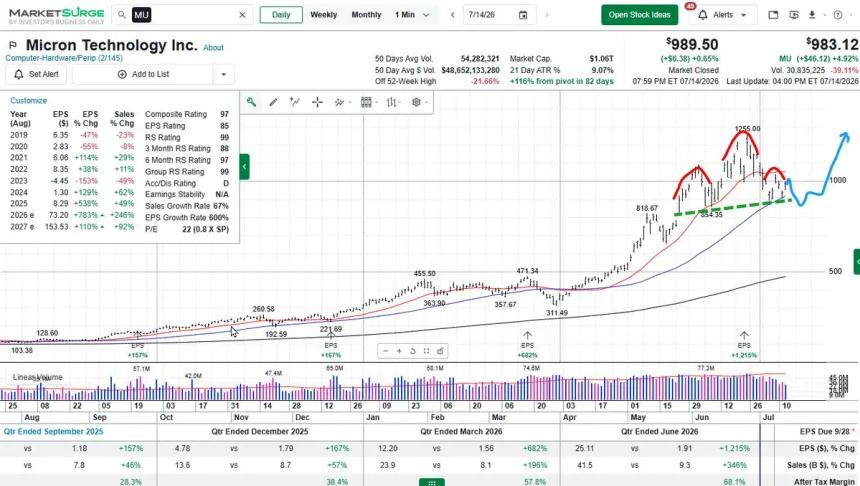Image resolution: width=860 pixels, height=486 pixels.
Task: Click 2026 e EPS value 73.20
Action: coord(58,215)
